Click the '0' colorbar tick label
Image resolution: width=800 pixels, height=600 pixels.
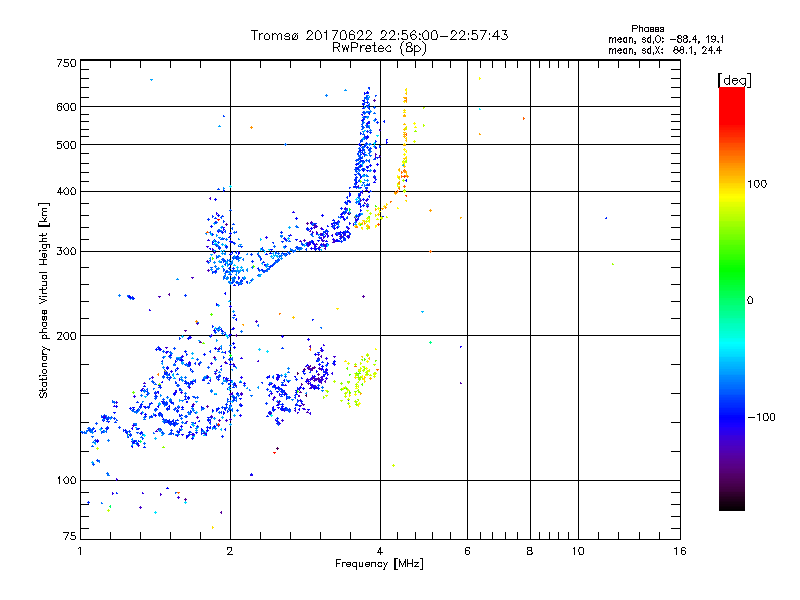750,301
